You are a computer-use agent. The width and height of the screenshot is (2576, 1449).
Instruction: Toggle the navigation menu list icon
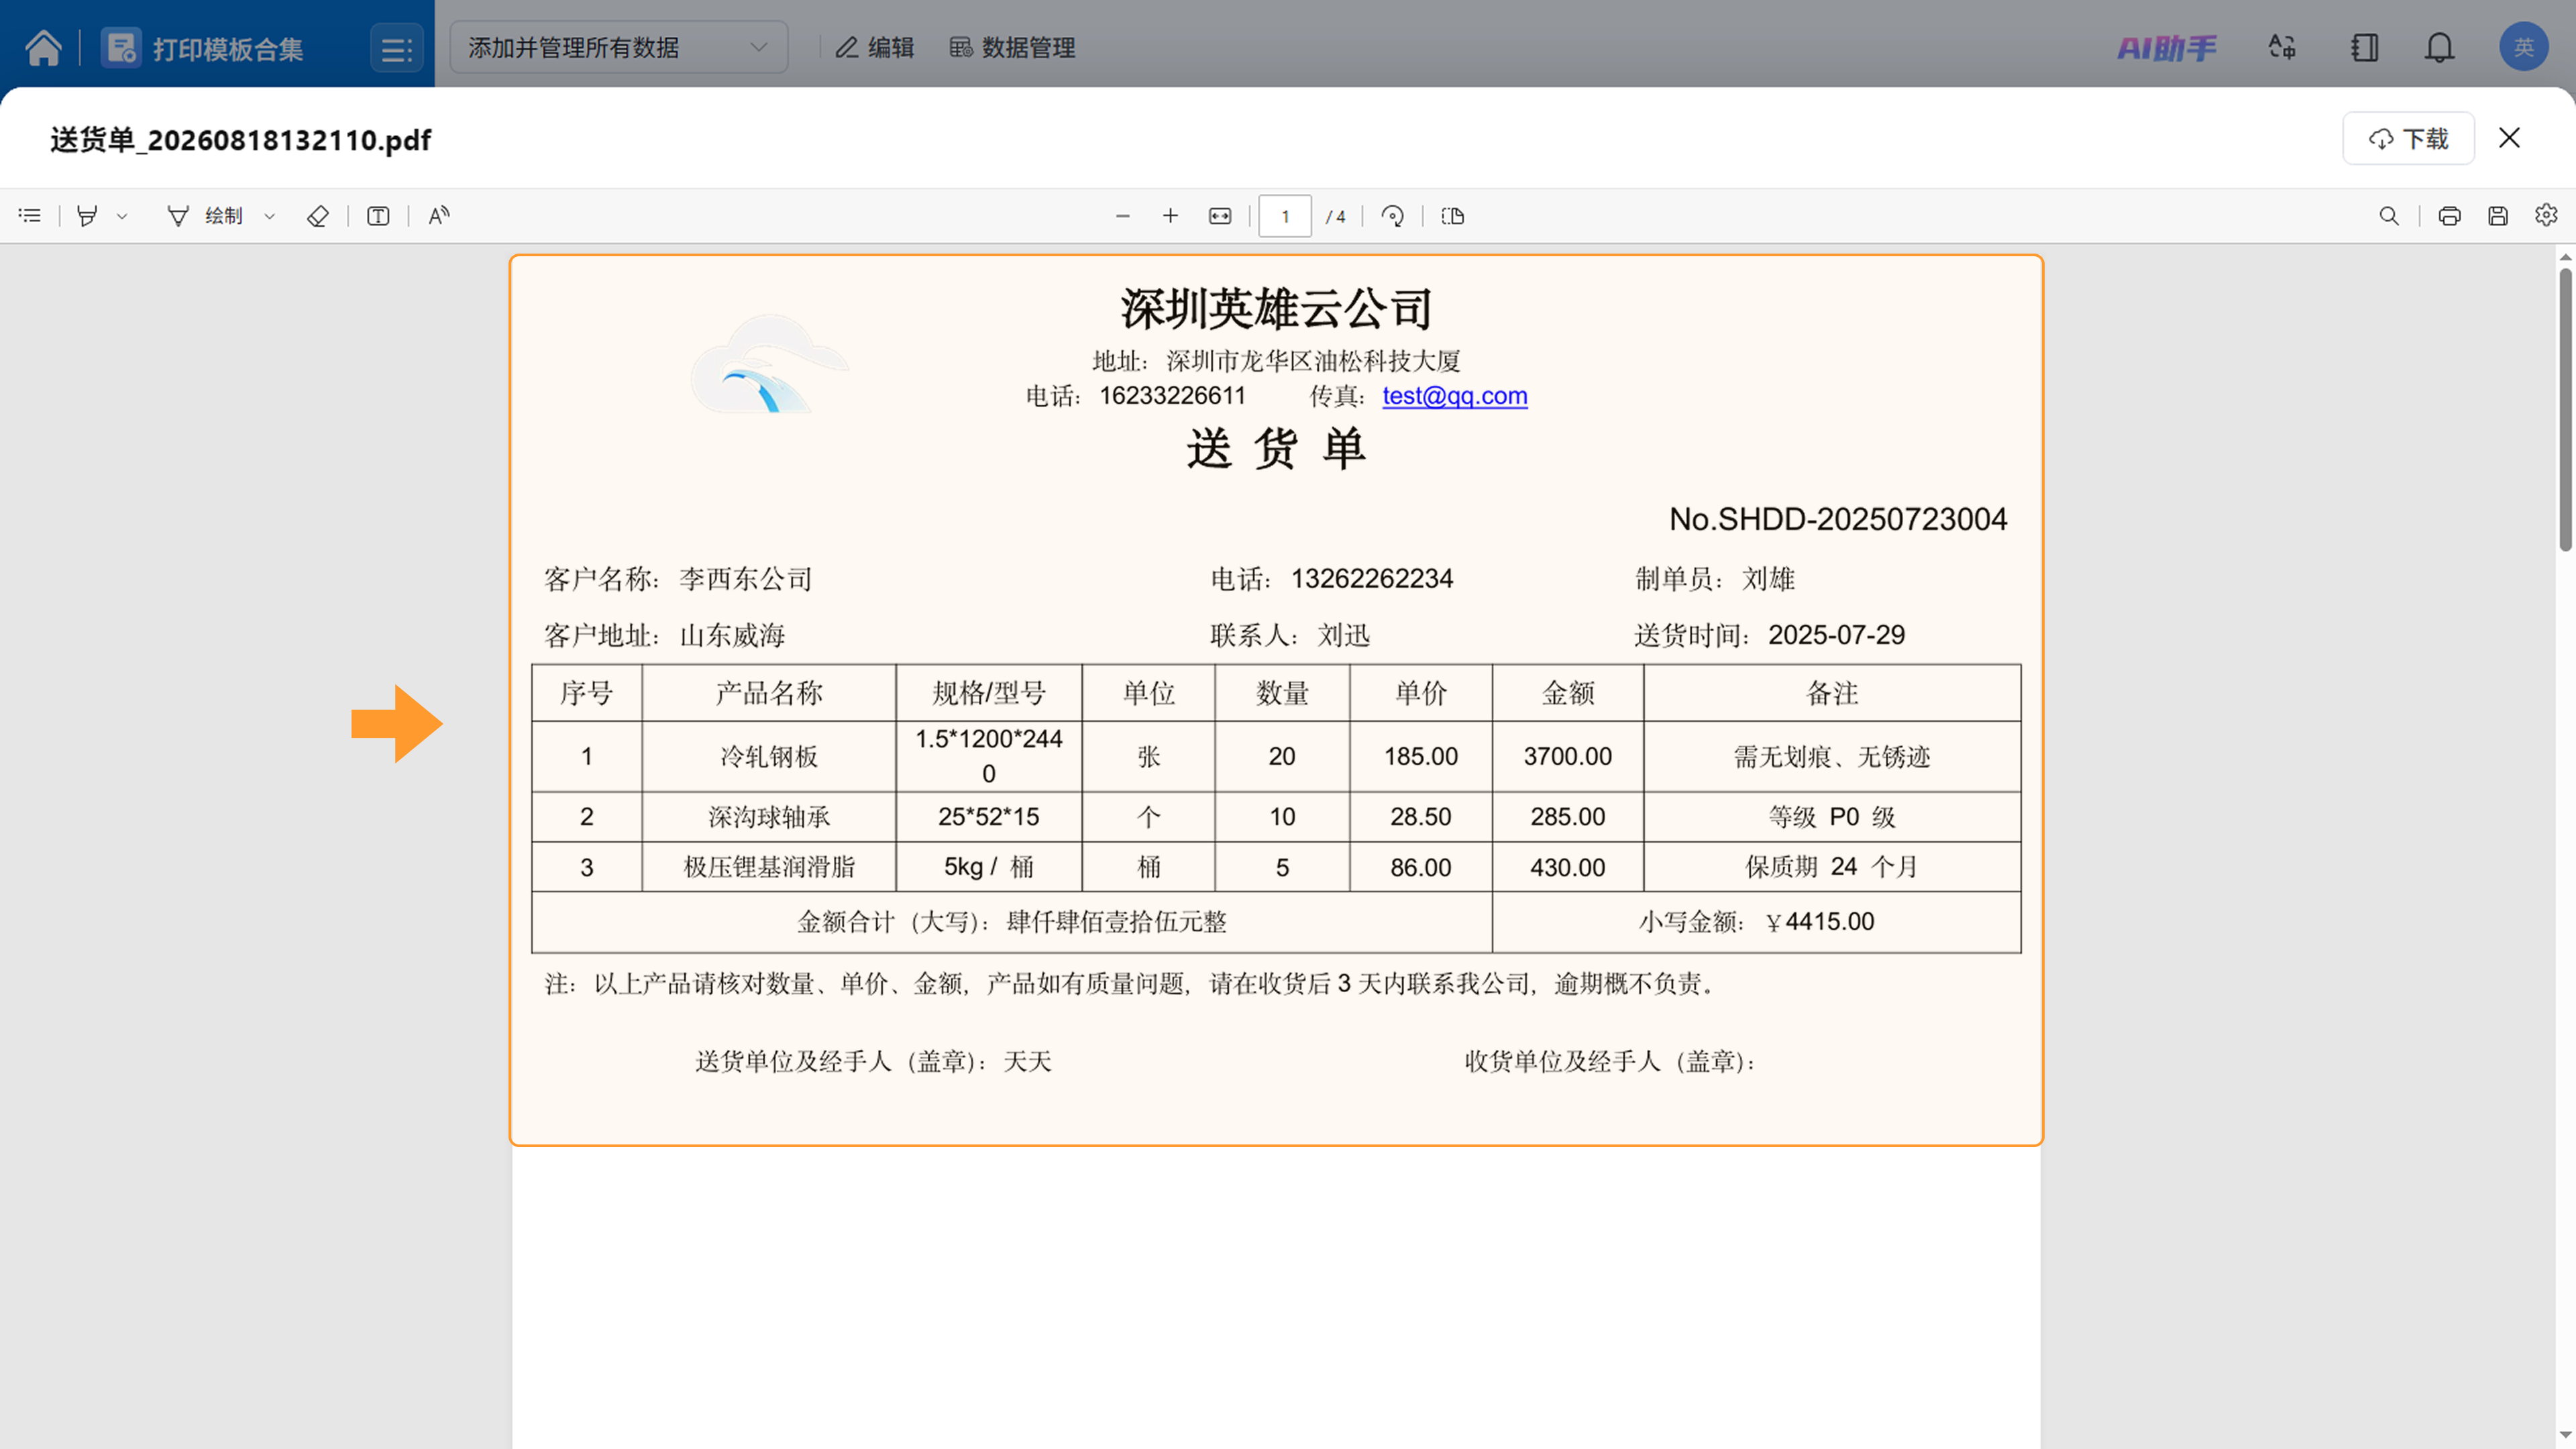pos(397,48)
